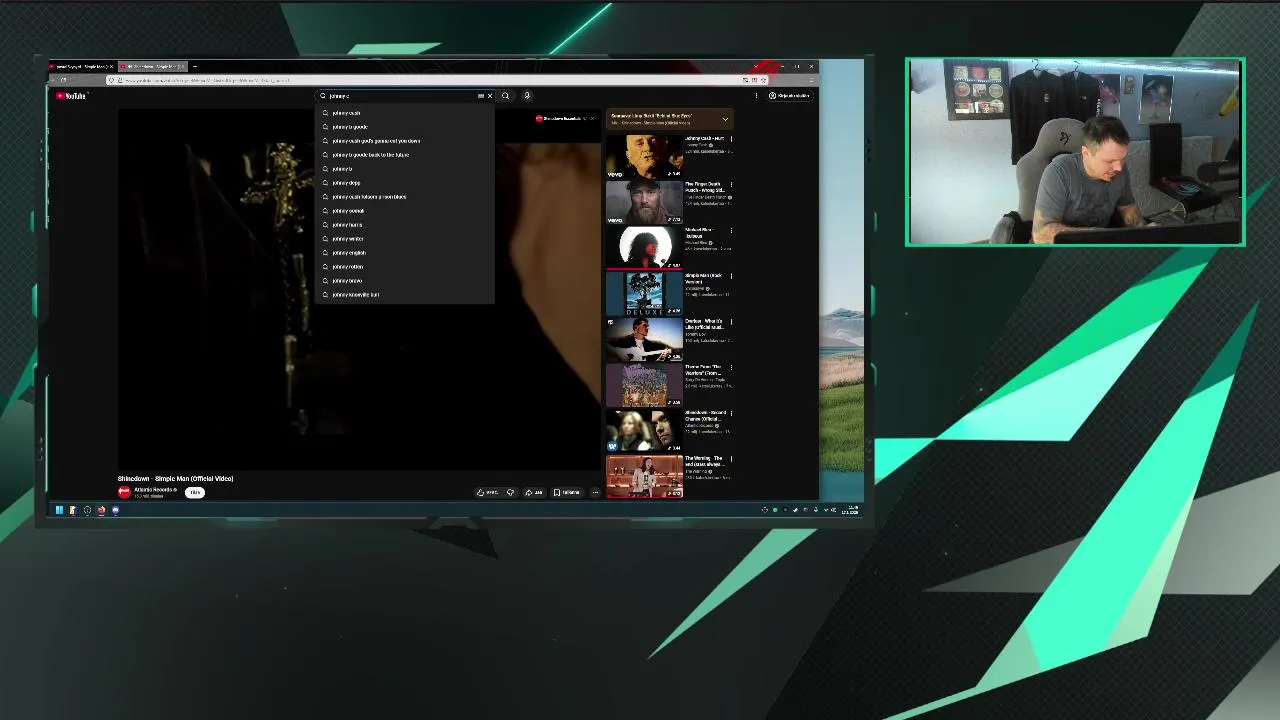Open the YouTube settings three-dot menu in header

pyautogui.click(x=756, y=96)
